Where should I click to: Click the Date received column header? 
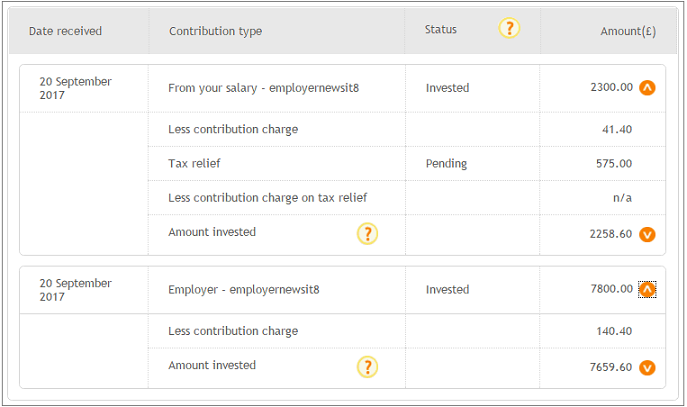65,31
